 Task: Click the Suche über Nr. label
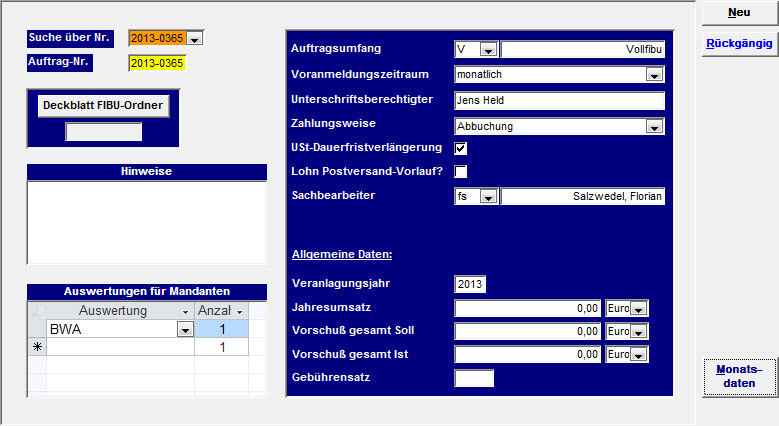[70, 38]
